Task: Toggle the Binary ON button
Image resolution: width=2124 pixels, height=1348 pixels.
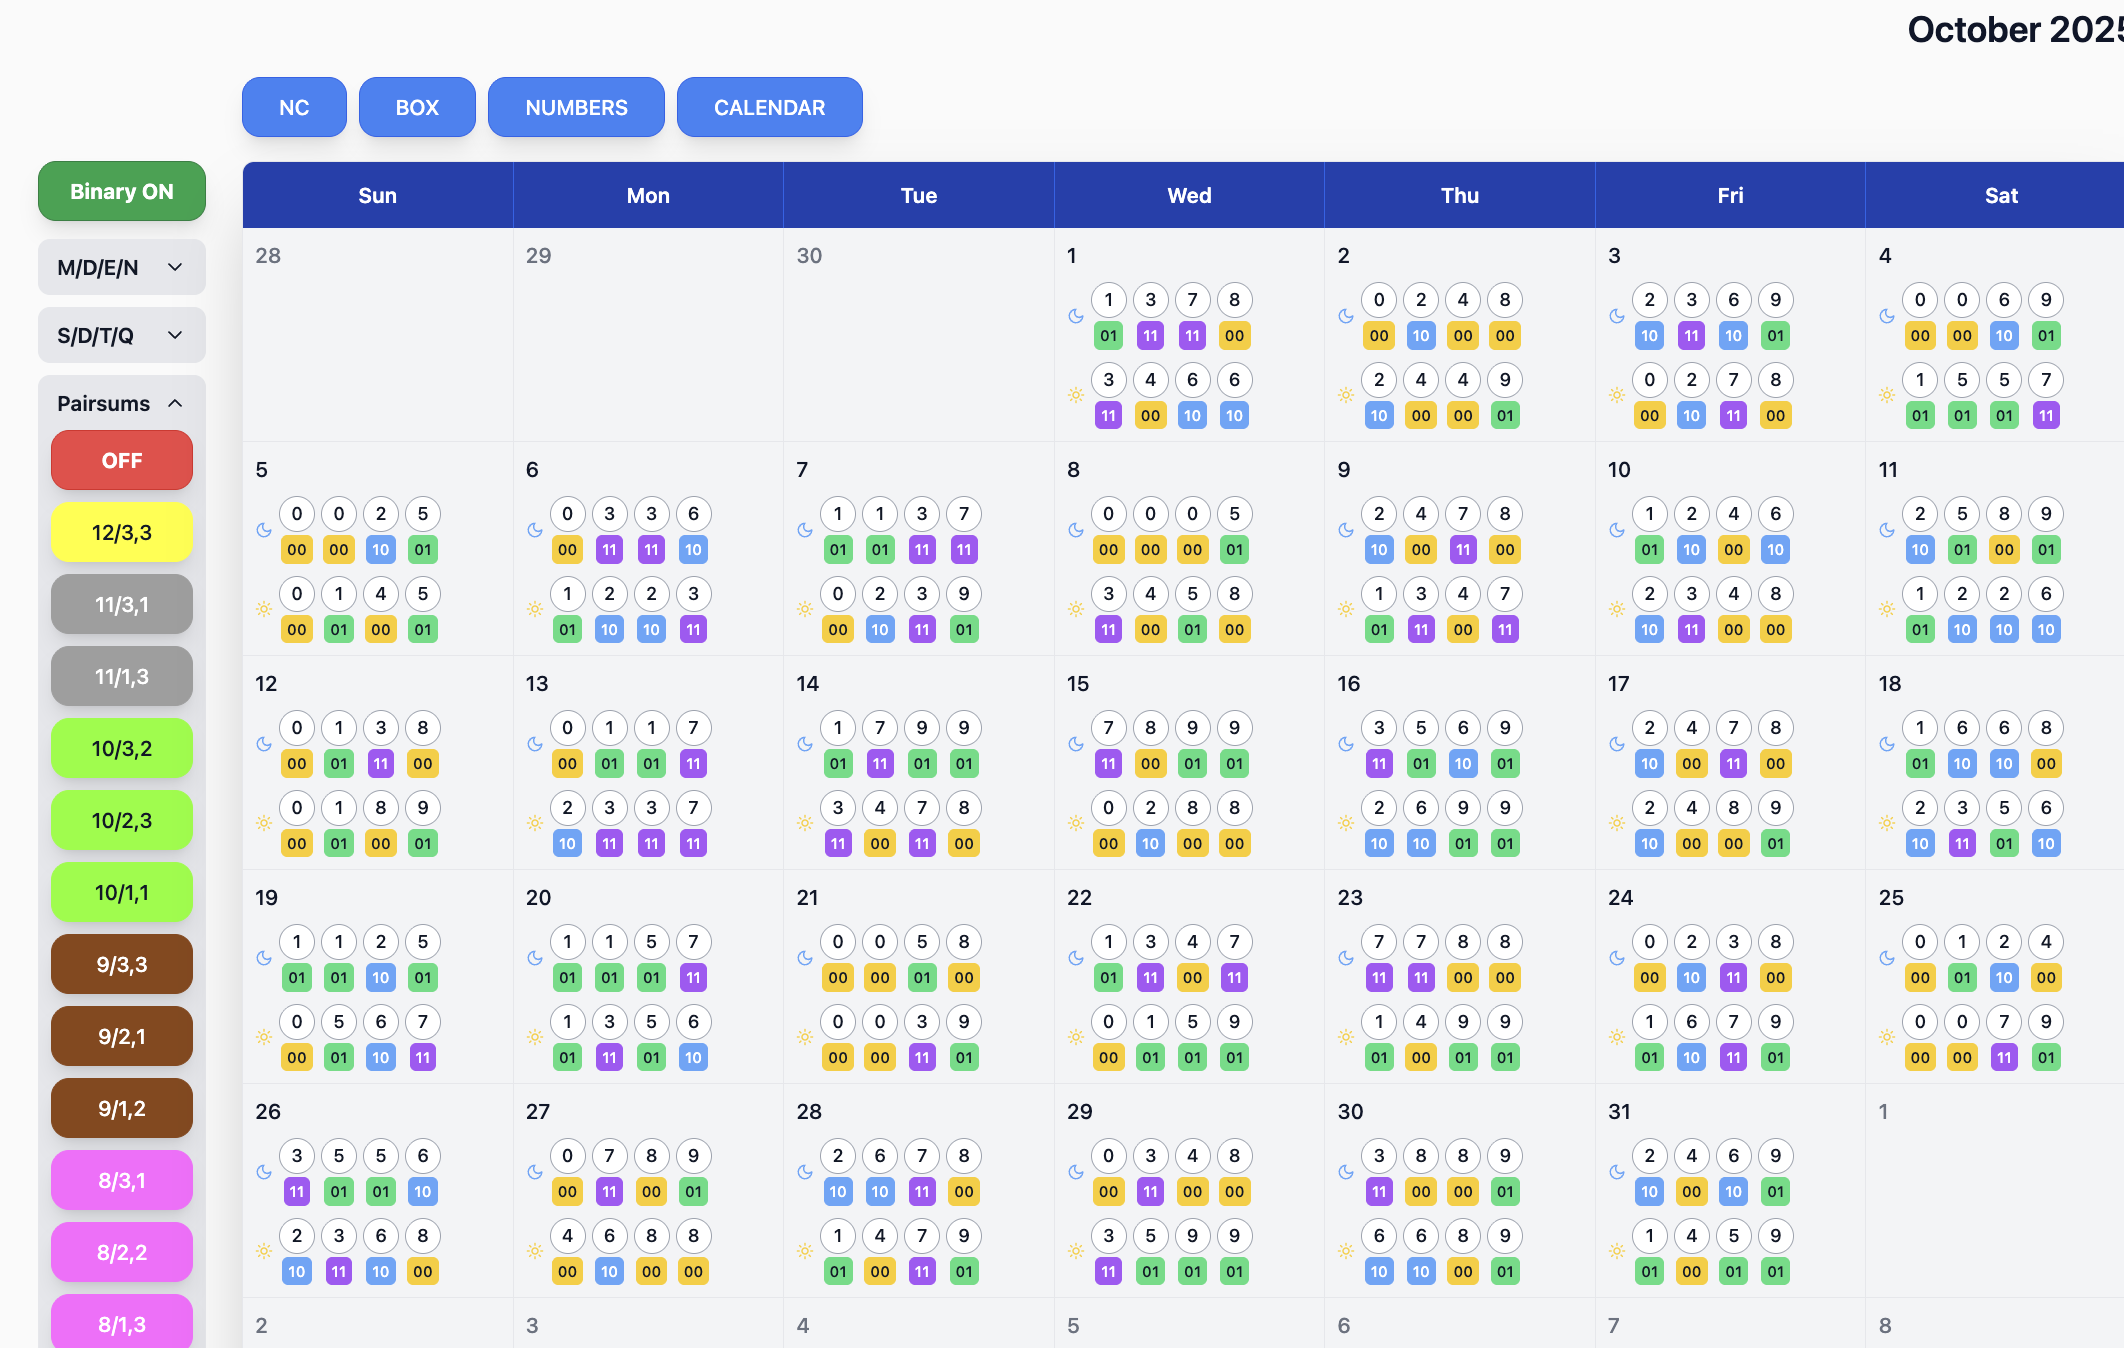Action: coord(122,191)
